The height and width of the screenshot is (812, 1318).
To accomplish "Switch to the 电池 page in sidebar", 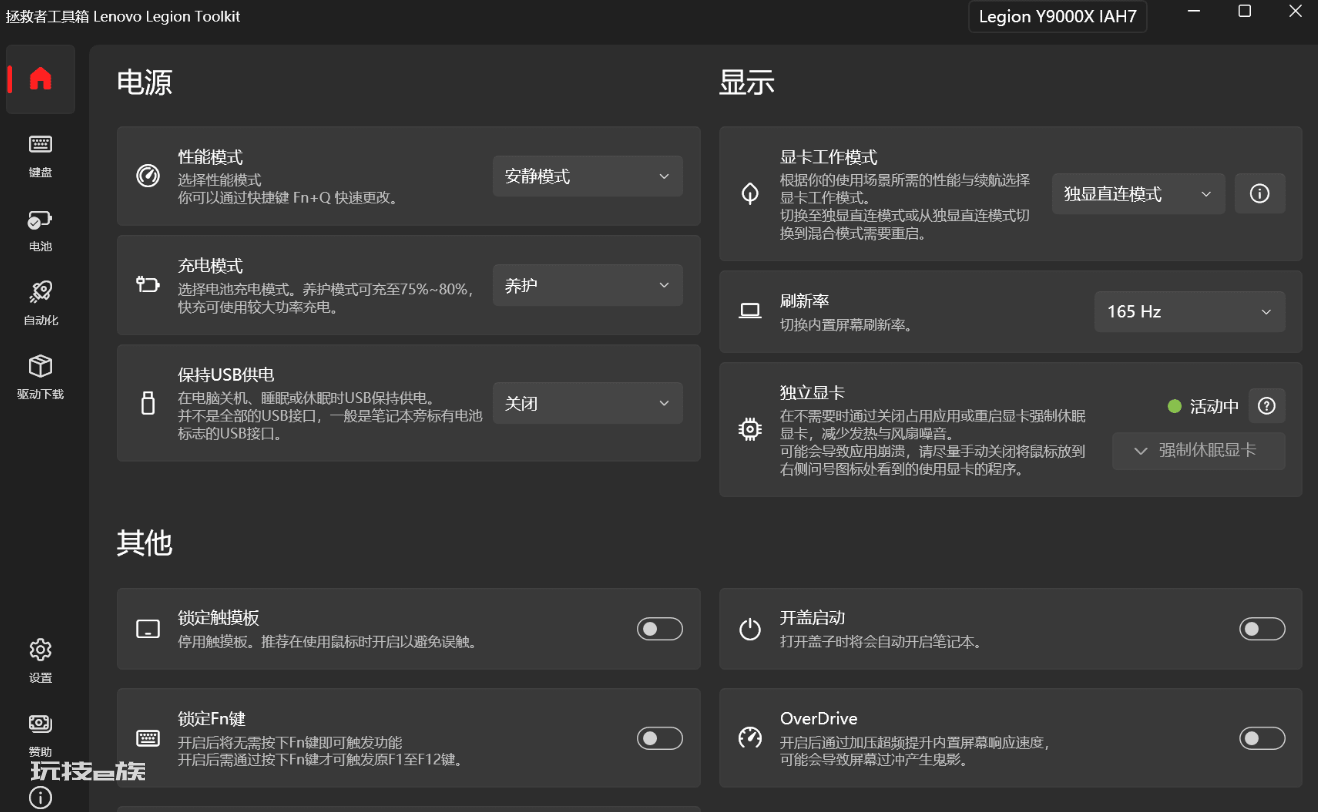I will click(x=40, y=230).
